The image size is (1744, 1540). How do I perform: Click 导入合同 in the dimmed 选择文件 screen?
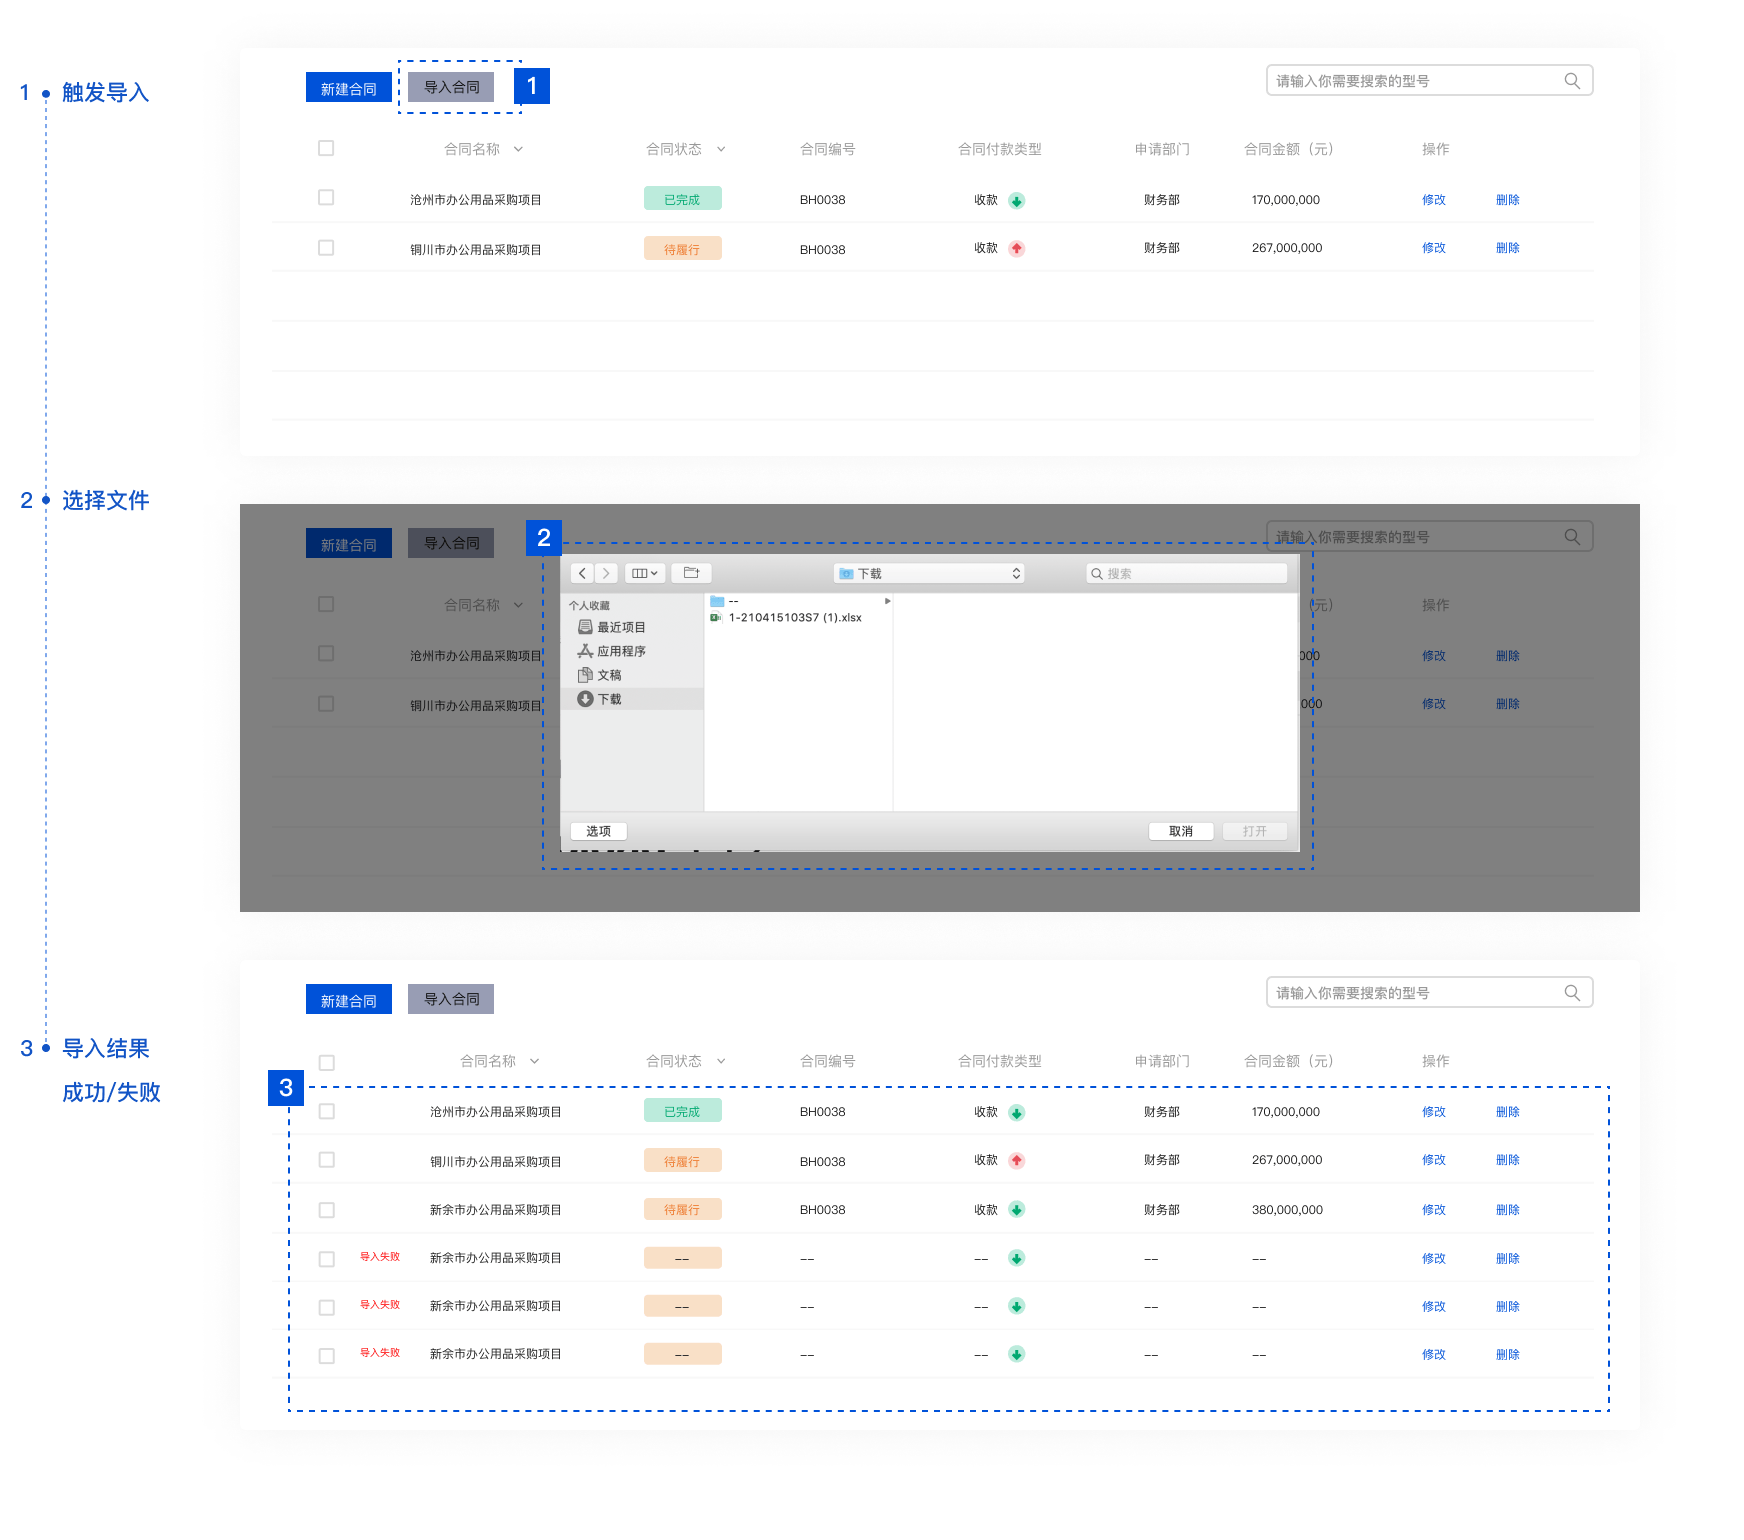tap(451, 543)
